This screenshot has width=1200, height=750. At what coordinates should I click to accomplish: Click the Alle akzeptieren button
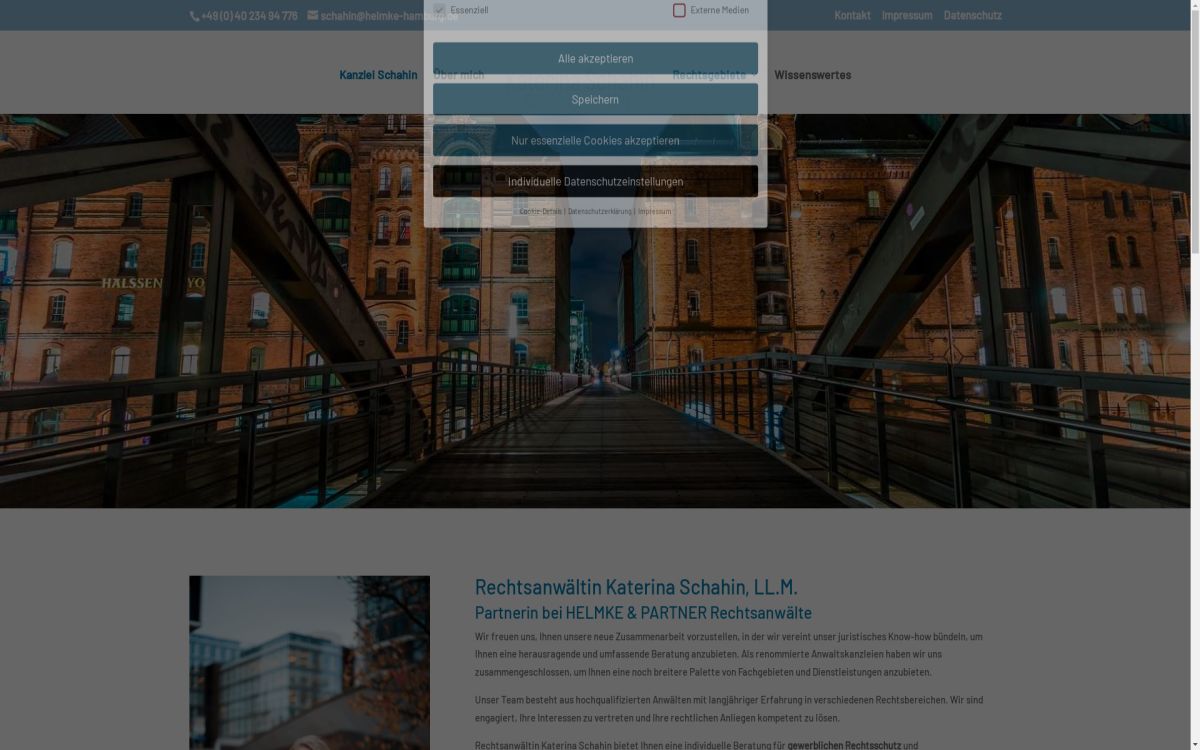coord(596,58)
